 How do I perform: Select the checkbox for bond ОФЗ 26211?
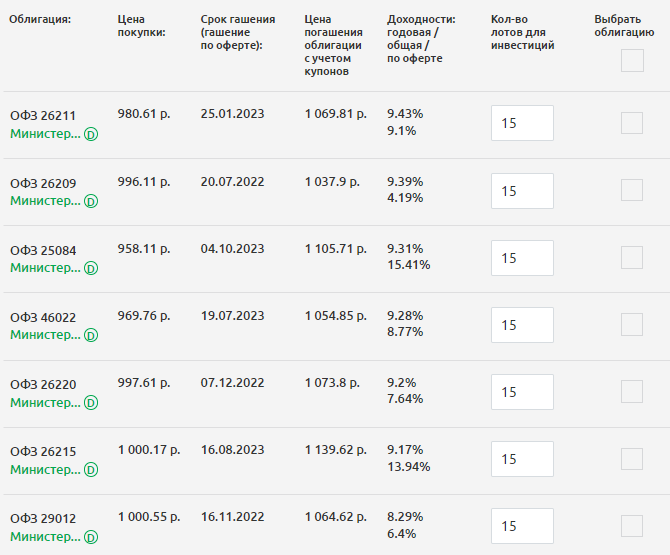[x=632, y=123]
